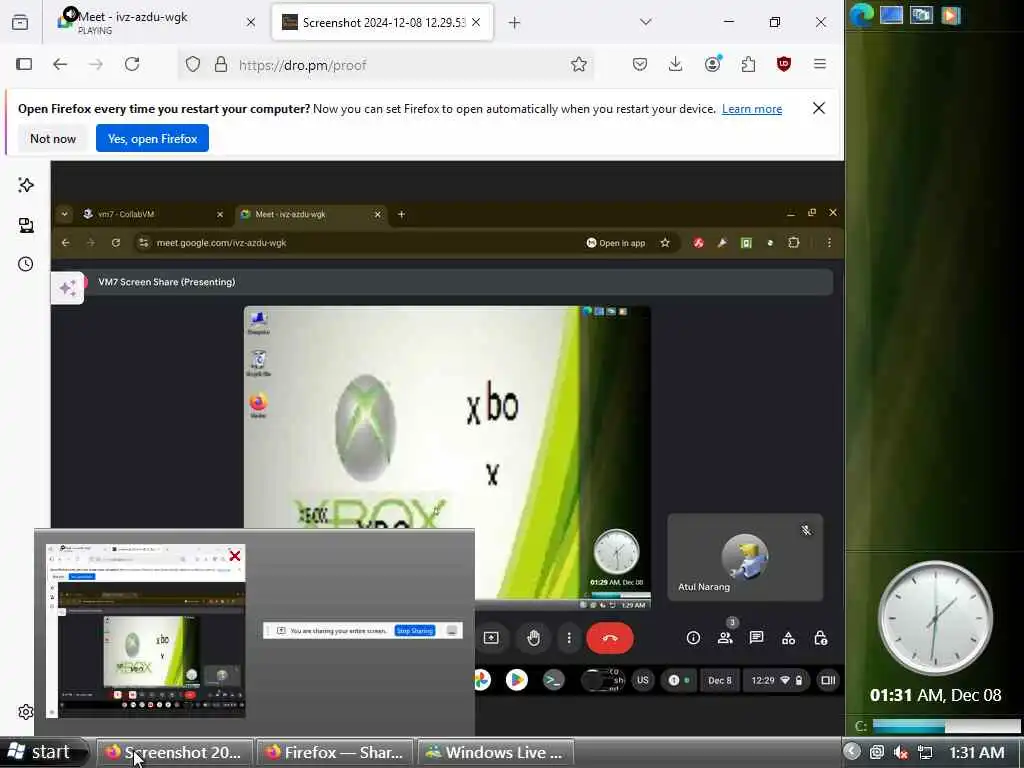
Task: Click the red hang-up call button
Action: click(x=610, y=638)
